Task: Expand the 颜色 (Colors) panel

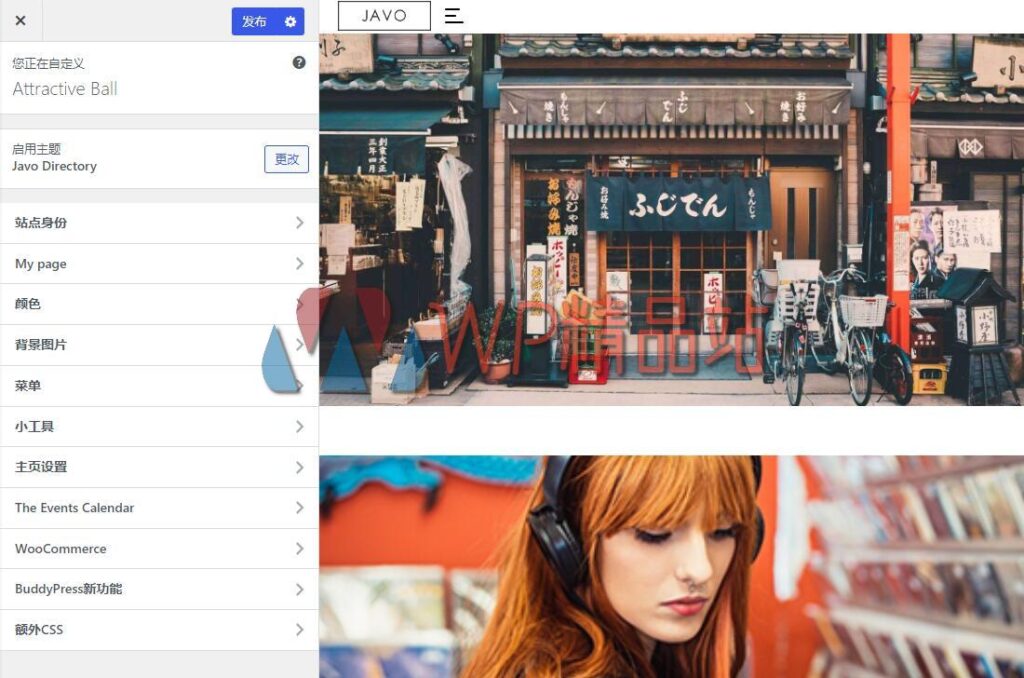Action: click(x=160, y=304)
